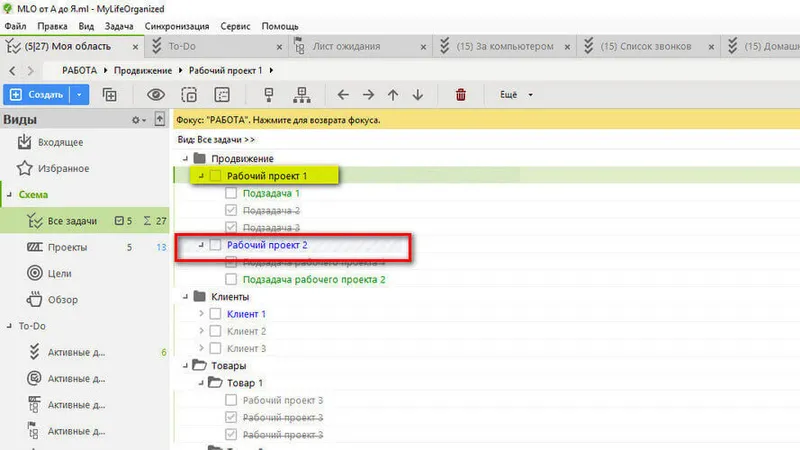Check the Клиент 3 checkbox
The height and width of the screenshot is (450, 800).
click(216, 348)
